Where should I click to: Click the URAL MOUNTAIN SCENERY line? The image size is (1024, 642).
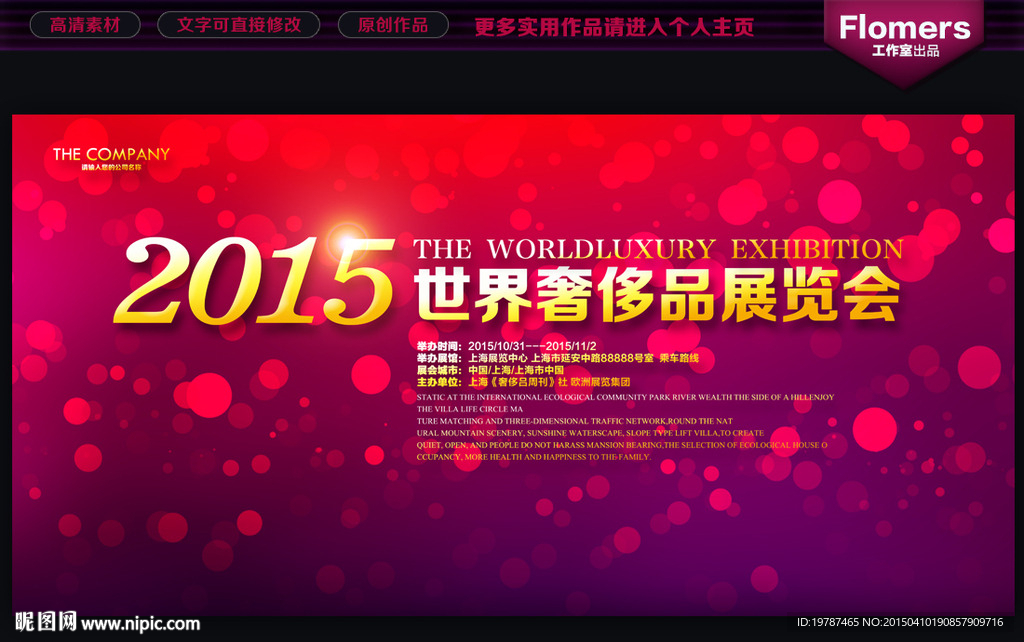pyautogui.click(x=590, y=433)
